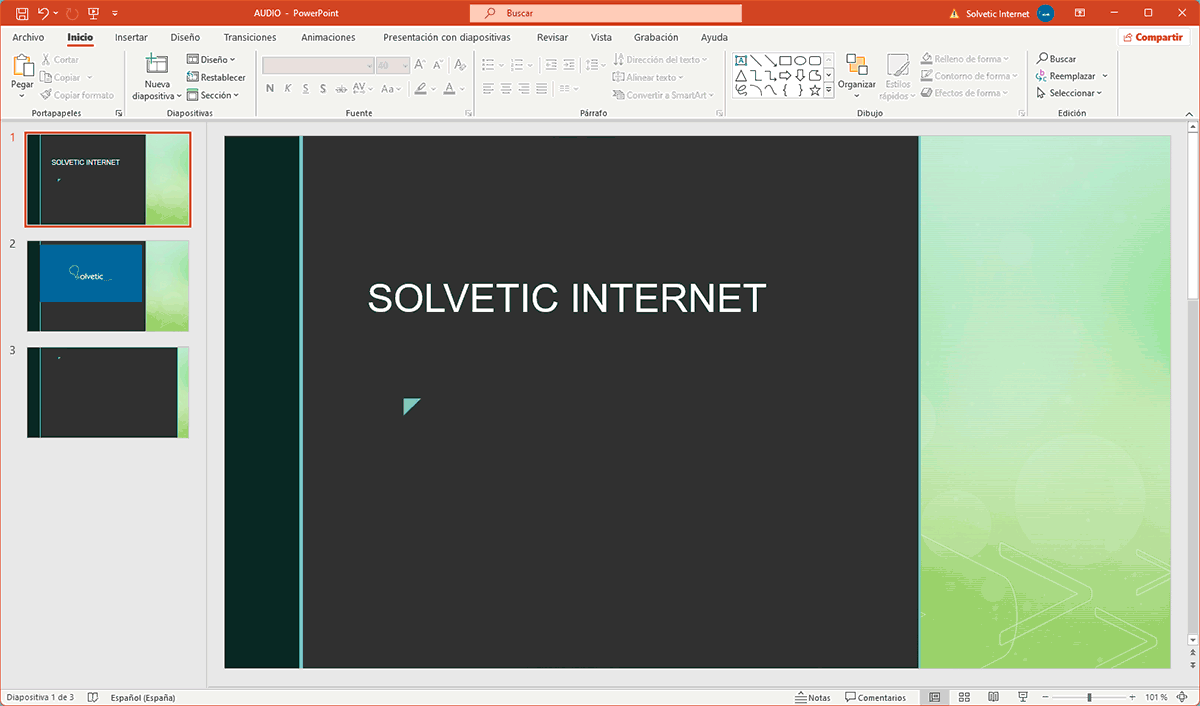Select the star shape in gallery
The image size is (1200, 706).
pyautogui.click(x=815, y=90)
